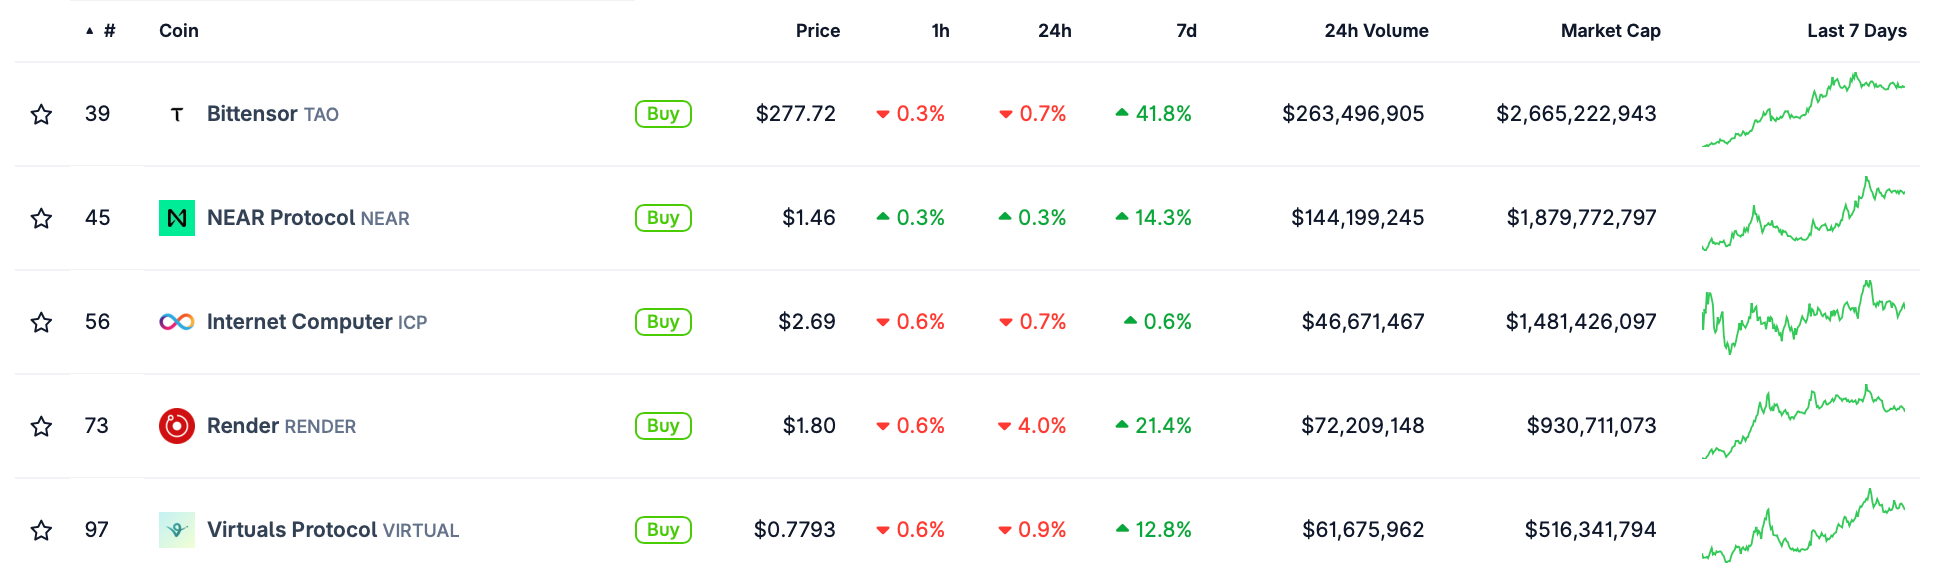Sort the table by Price column

(817, 31)
